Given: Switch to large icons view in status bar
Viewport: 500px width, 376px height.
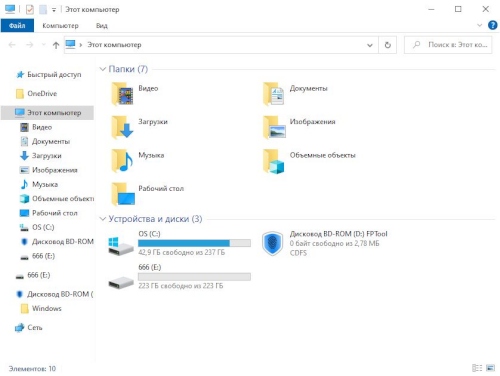Looking at the screenshot, I should 490,368.
